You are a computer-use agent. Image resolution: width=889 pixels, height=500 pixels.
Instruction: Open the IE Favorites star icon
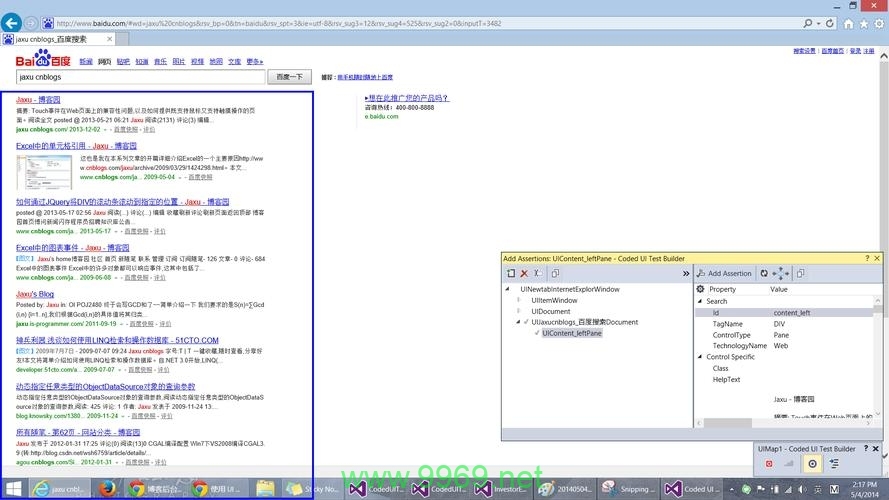[x=863, y=24]
